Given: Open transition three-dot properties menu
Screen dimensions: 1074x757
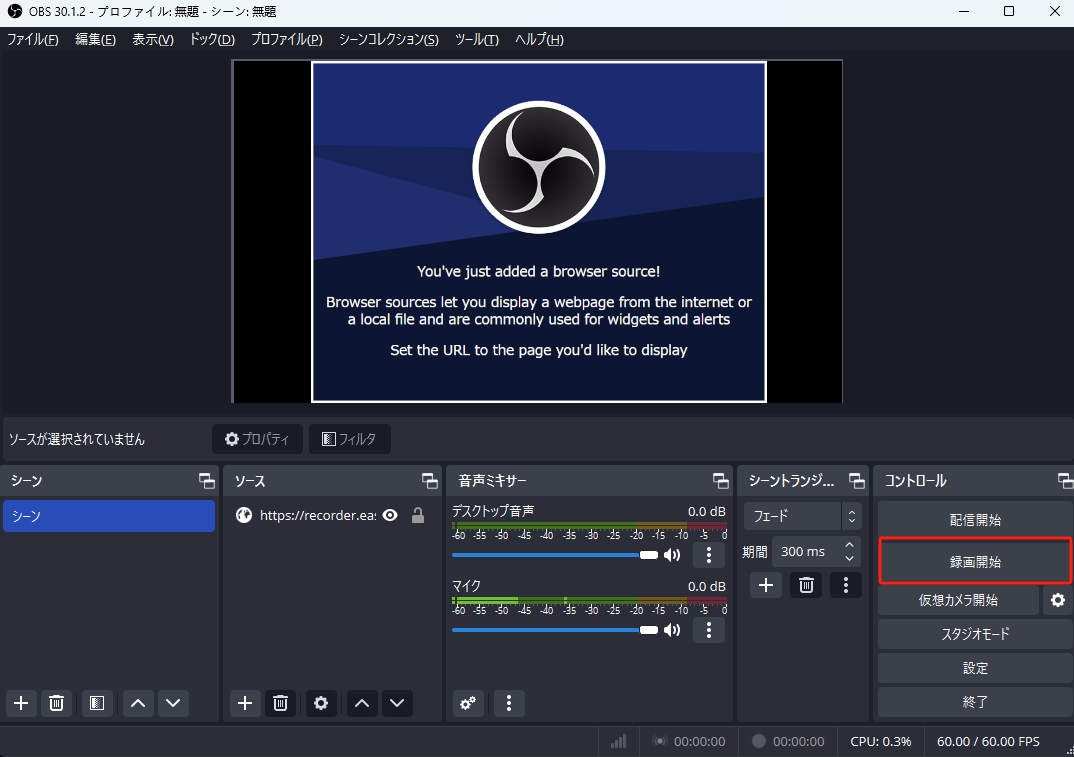Looking at the screenshot, I should [x=846, y=585].
